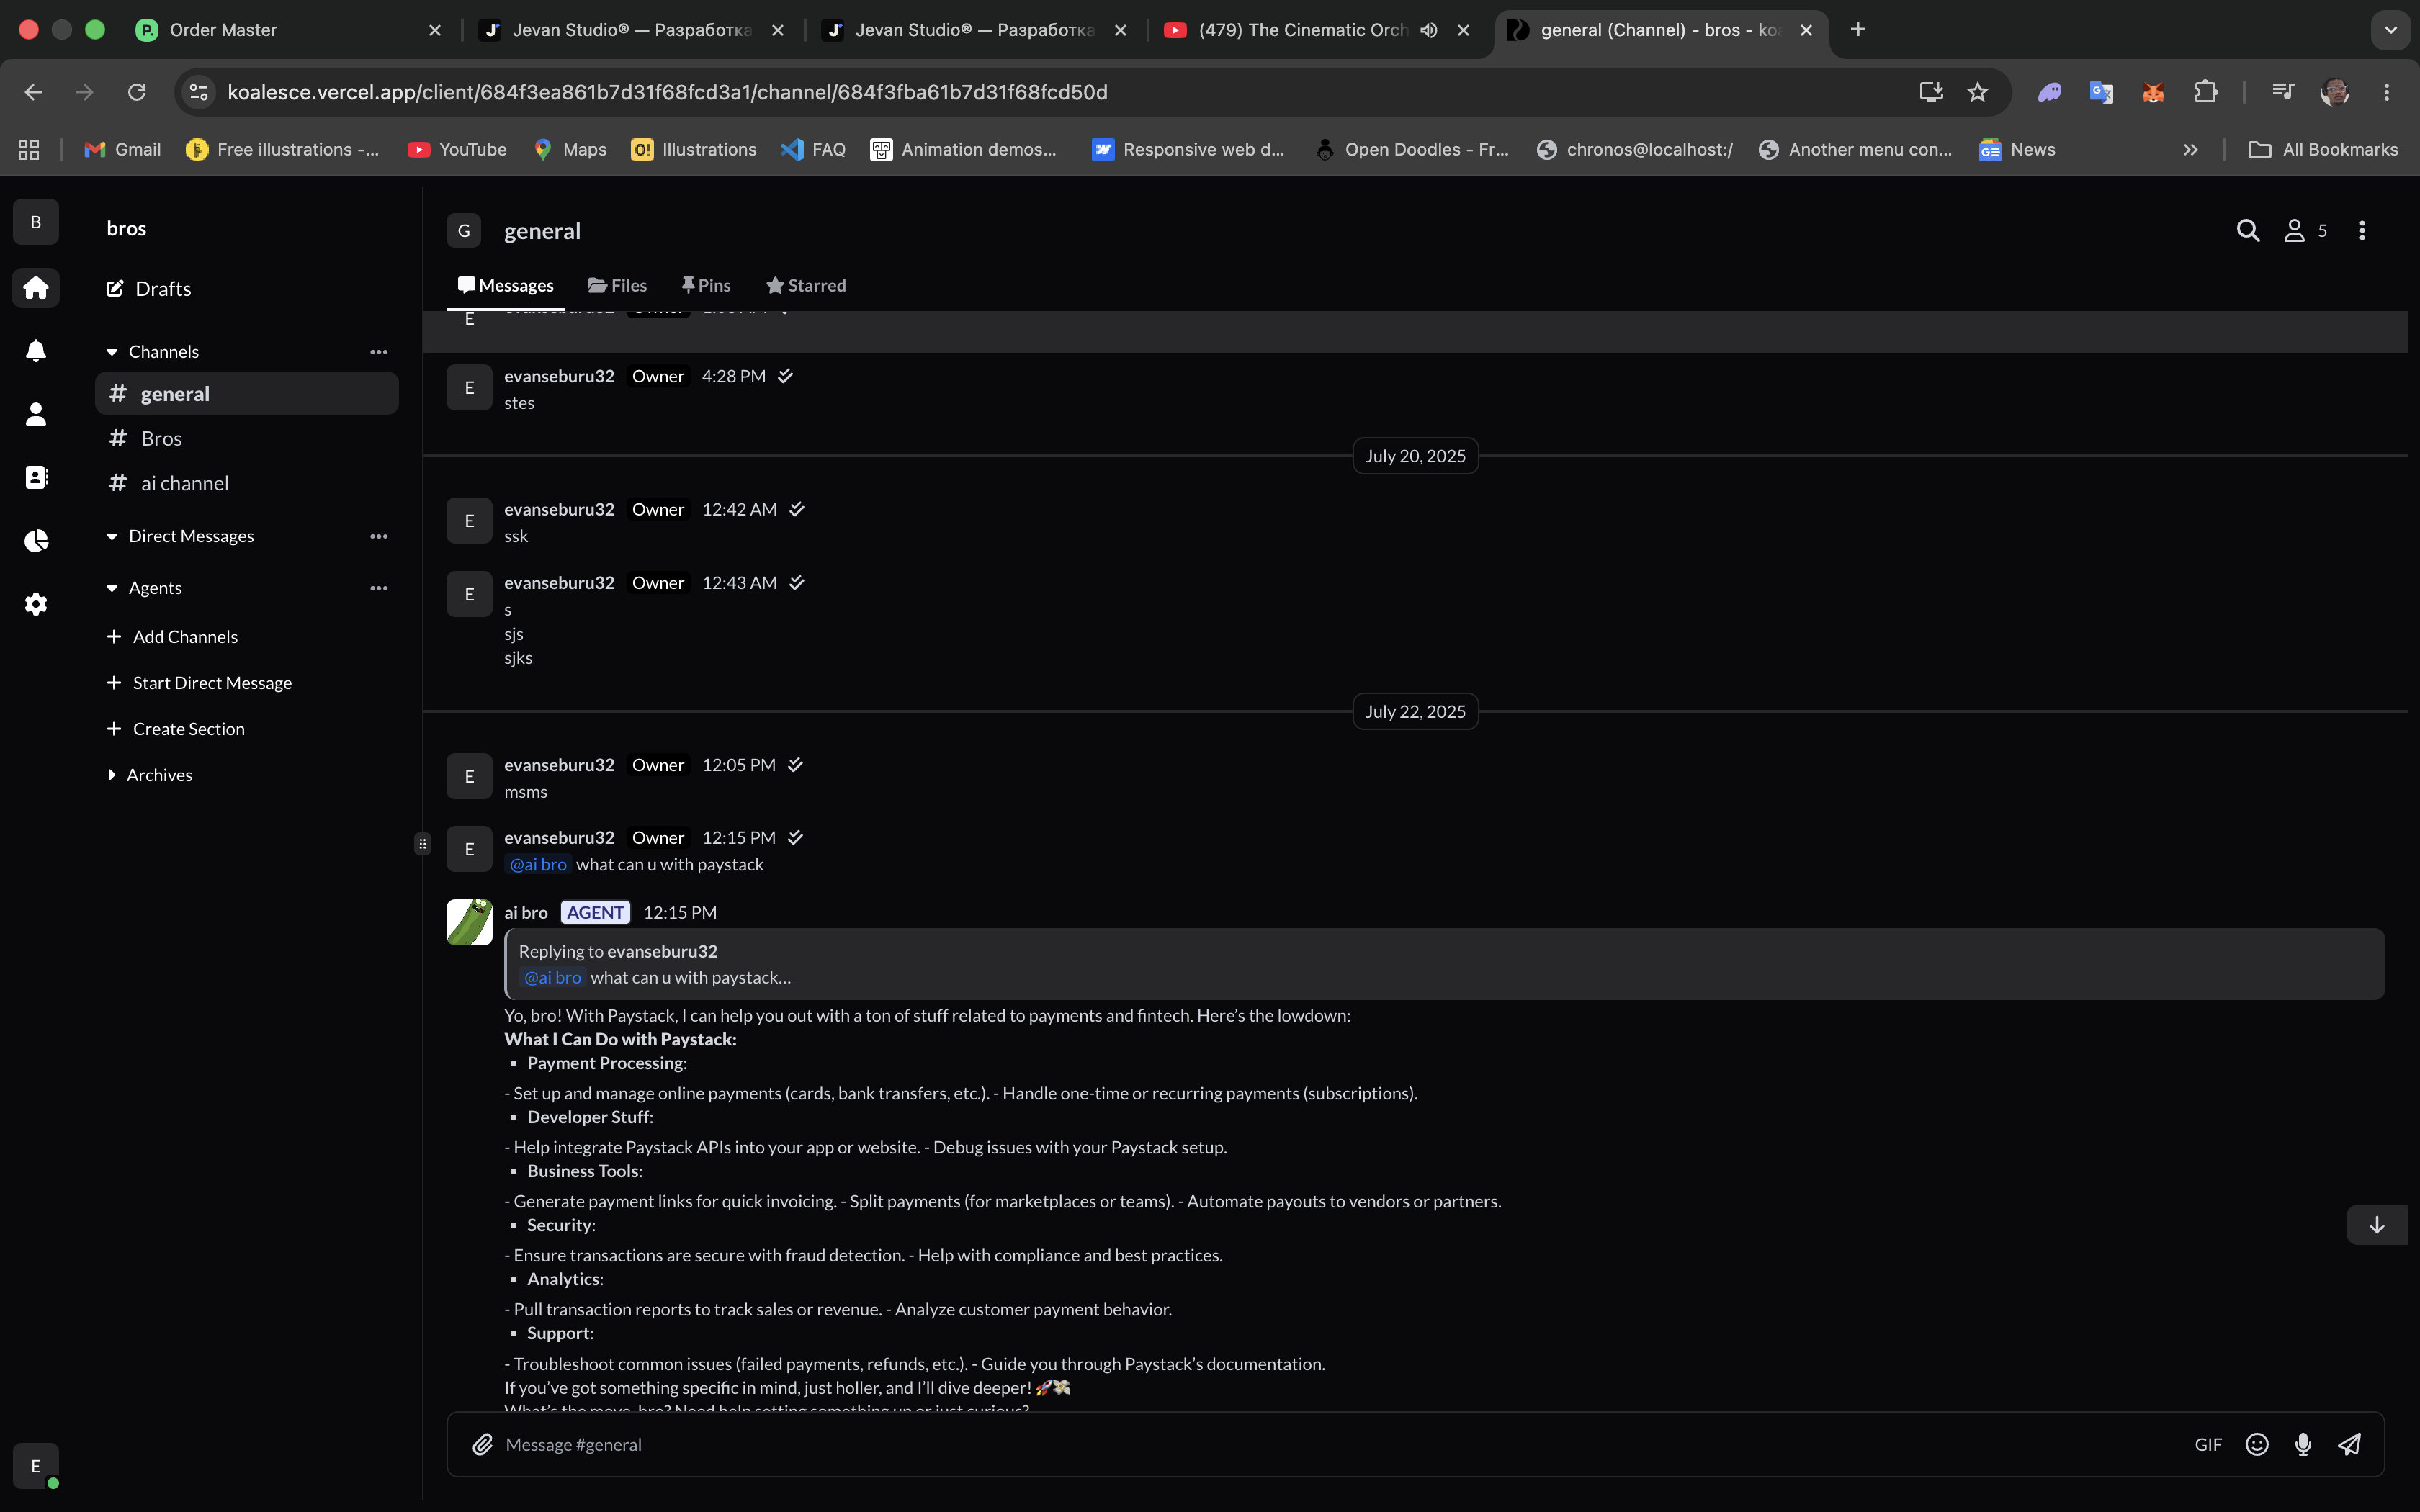The height and width of the screenshot is (1512, 2420).
Task: Open ai bro agent avatar
Action: tap(469, 922)
